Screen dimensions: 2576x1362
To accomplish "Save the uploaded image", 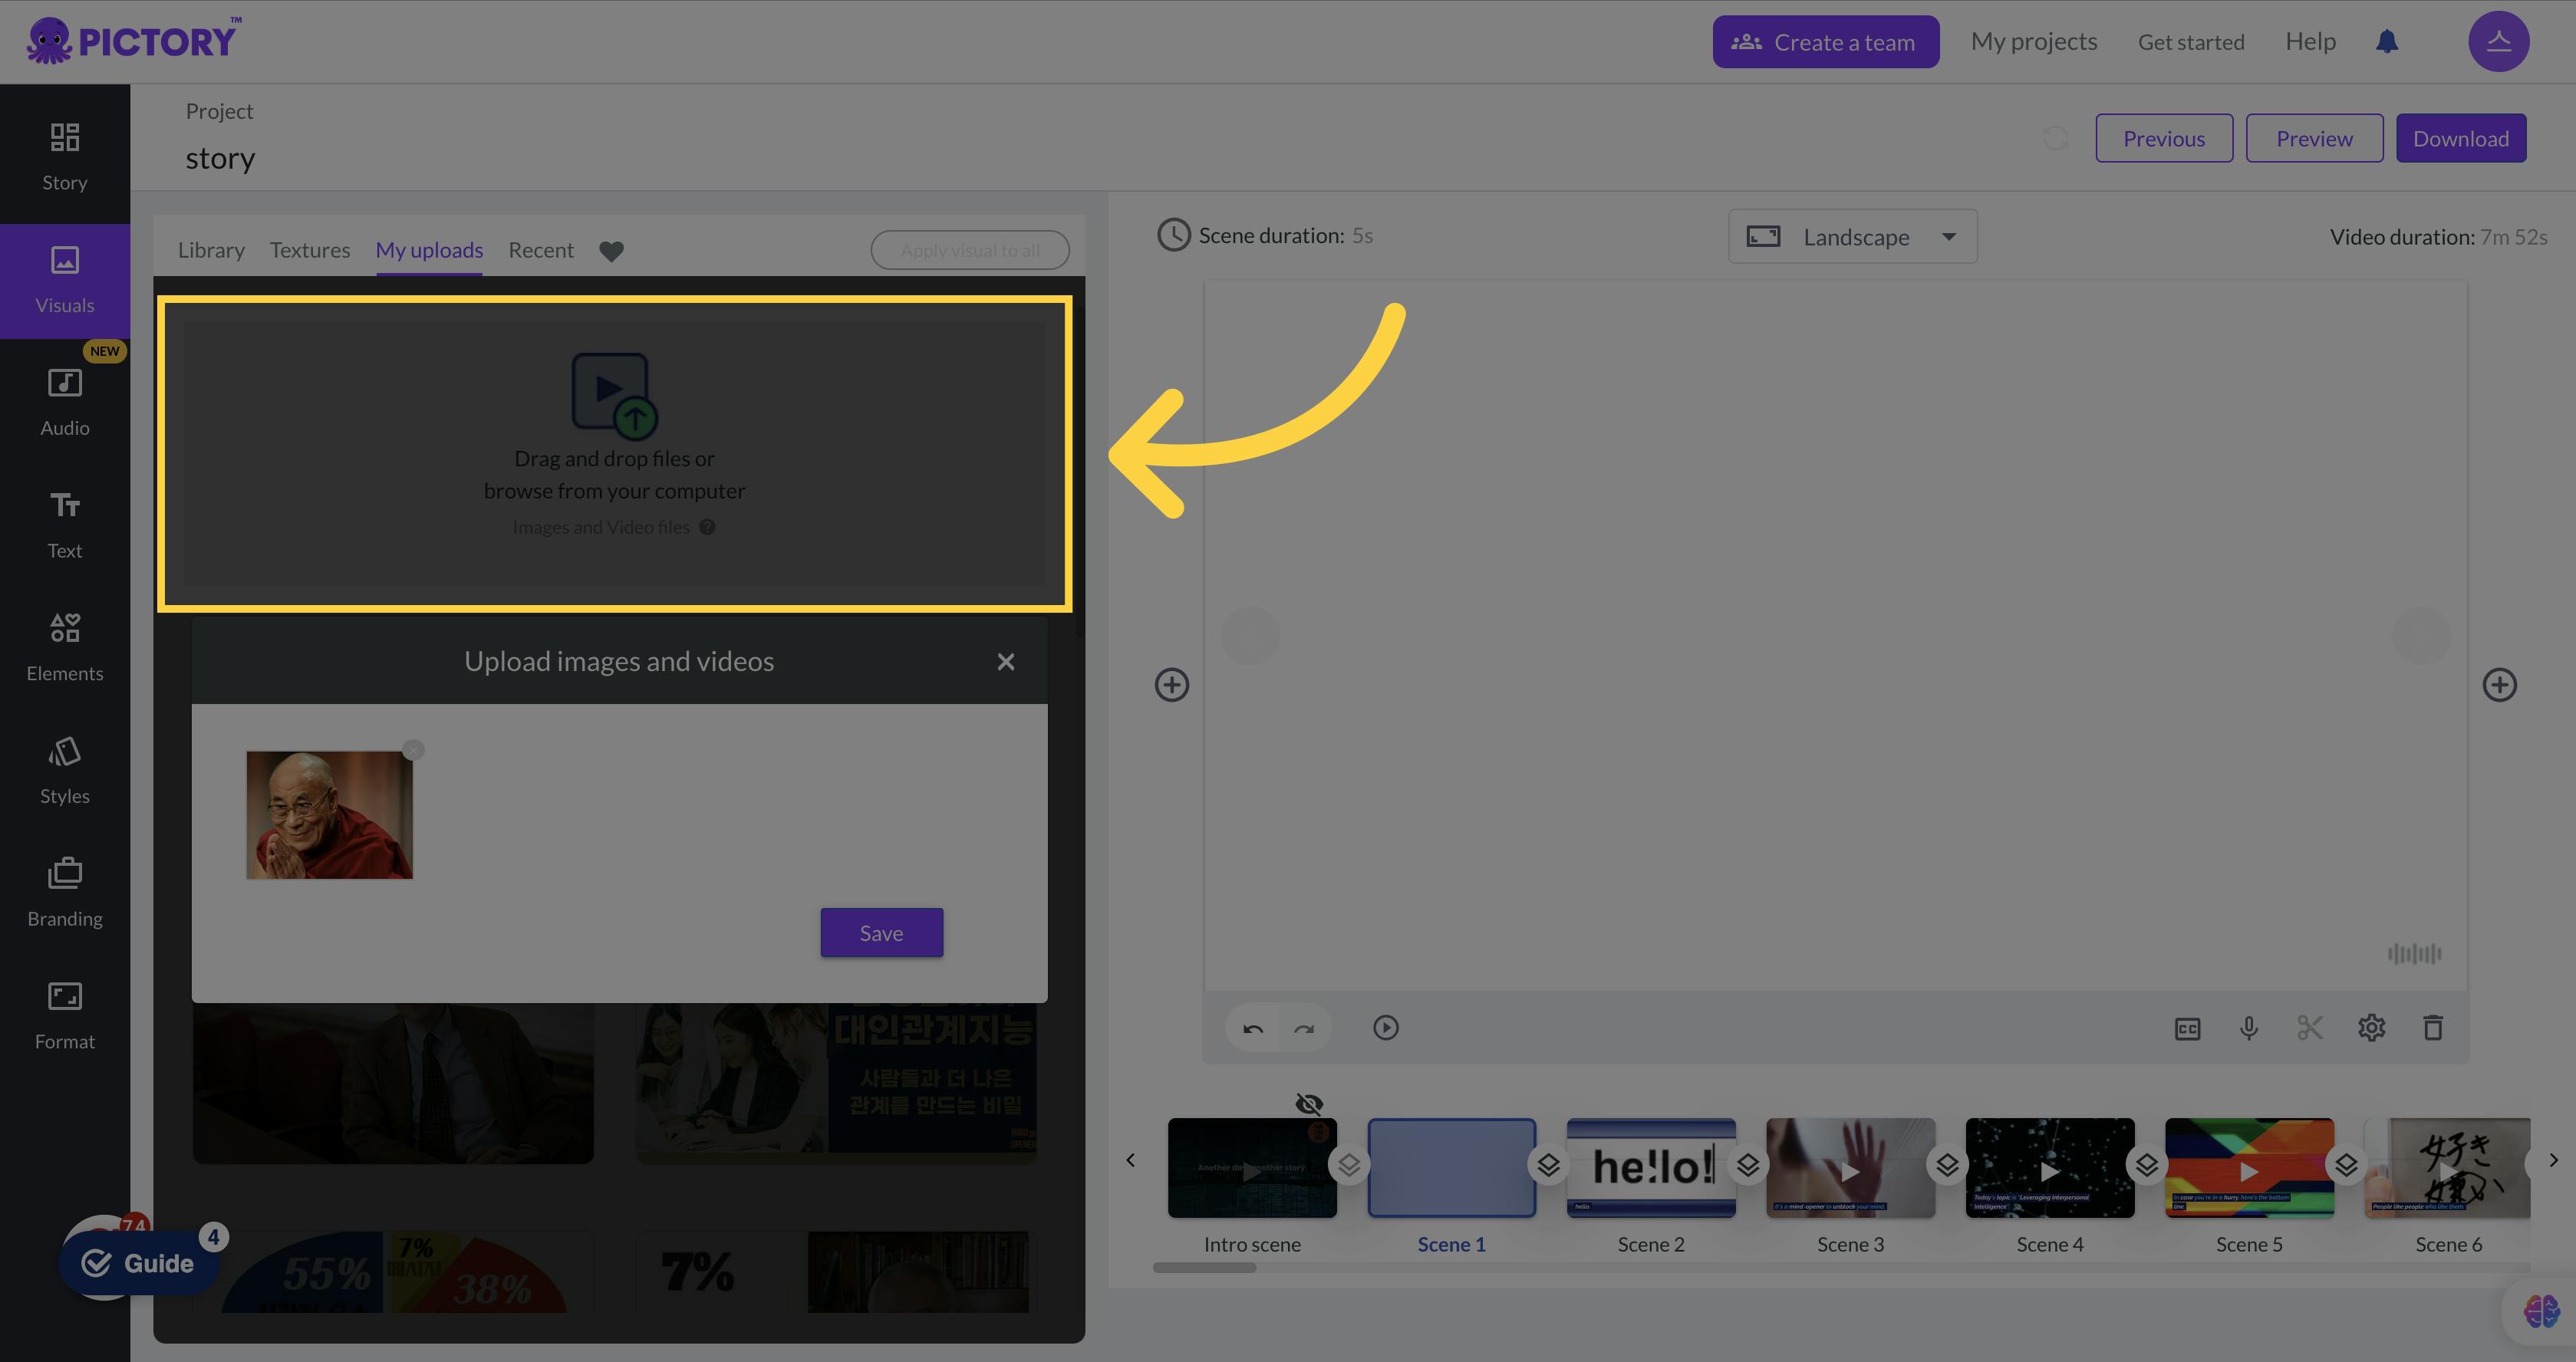I will click(881, 933).
